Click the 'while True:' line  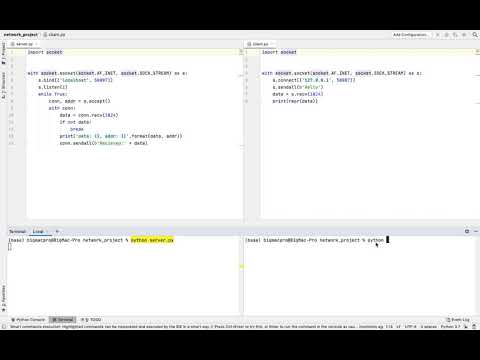52,94
